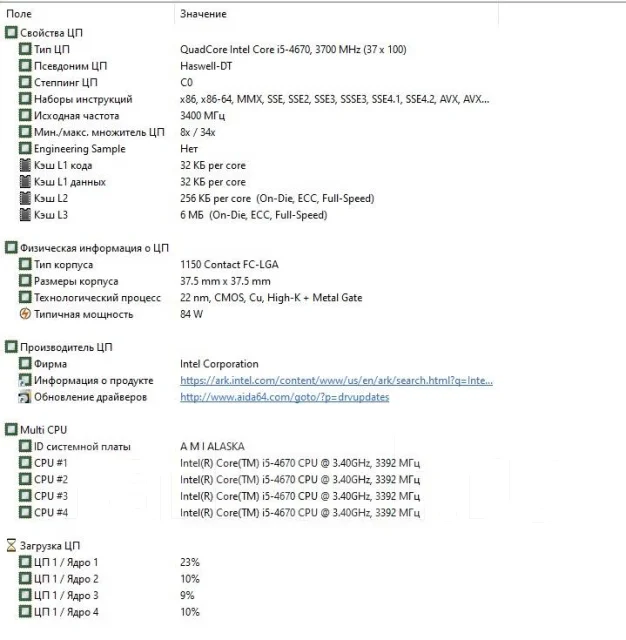The width and height of the screenshot is (626, 640).
Task: Select the Нет value for Engineering Sample
Action: pos(189,149)
